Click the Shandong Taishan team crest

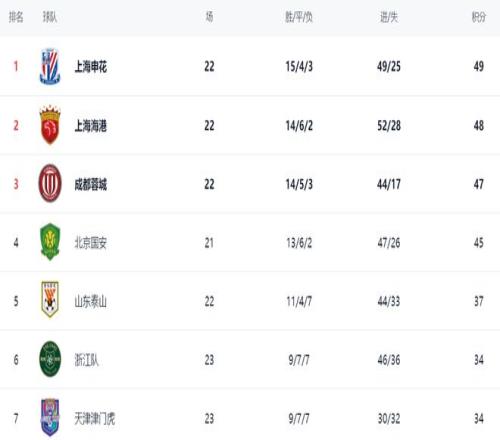(50, 299)
